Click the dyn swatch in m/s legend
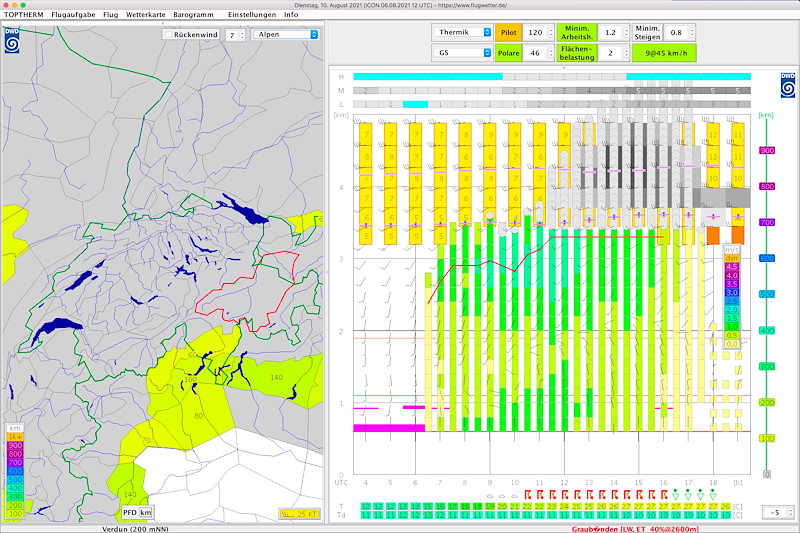The height and width of the screenshot is (533, 800). click(732, 258)
